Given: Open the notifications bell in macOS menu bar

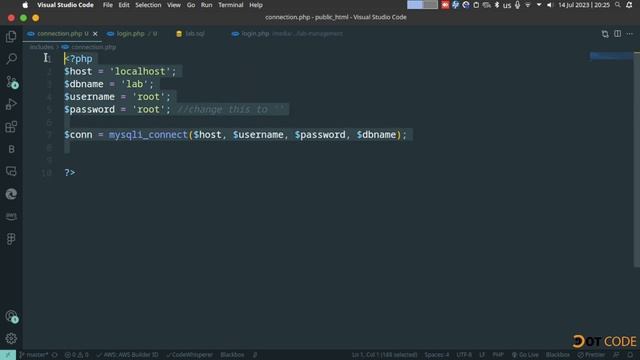Looking at the screenshot, I should tap(629, 5).
